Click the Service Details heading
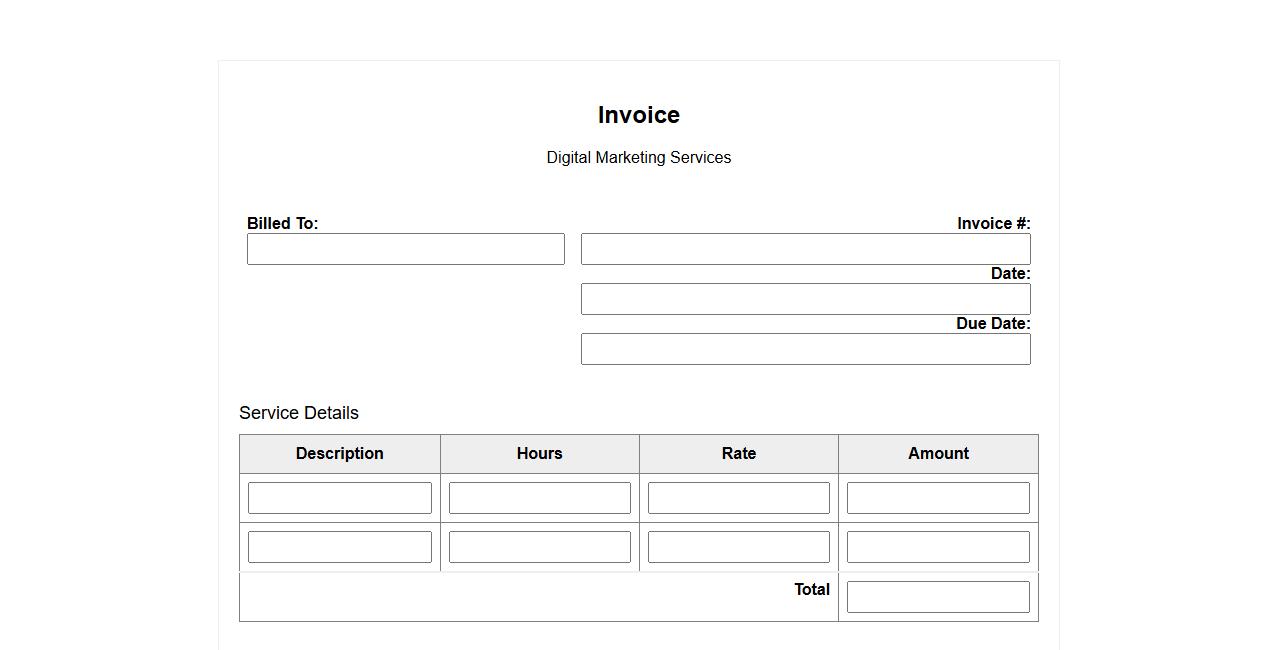The image size is (1278, 650). (299, 413)
